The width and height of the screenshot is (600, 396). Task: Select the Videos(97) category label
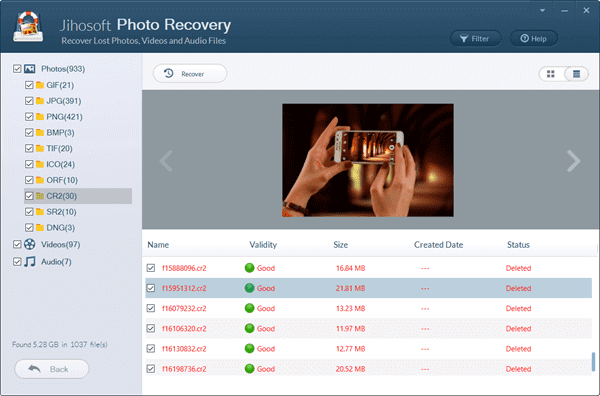click(x=60, y=244)
